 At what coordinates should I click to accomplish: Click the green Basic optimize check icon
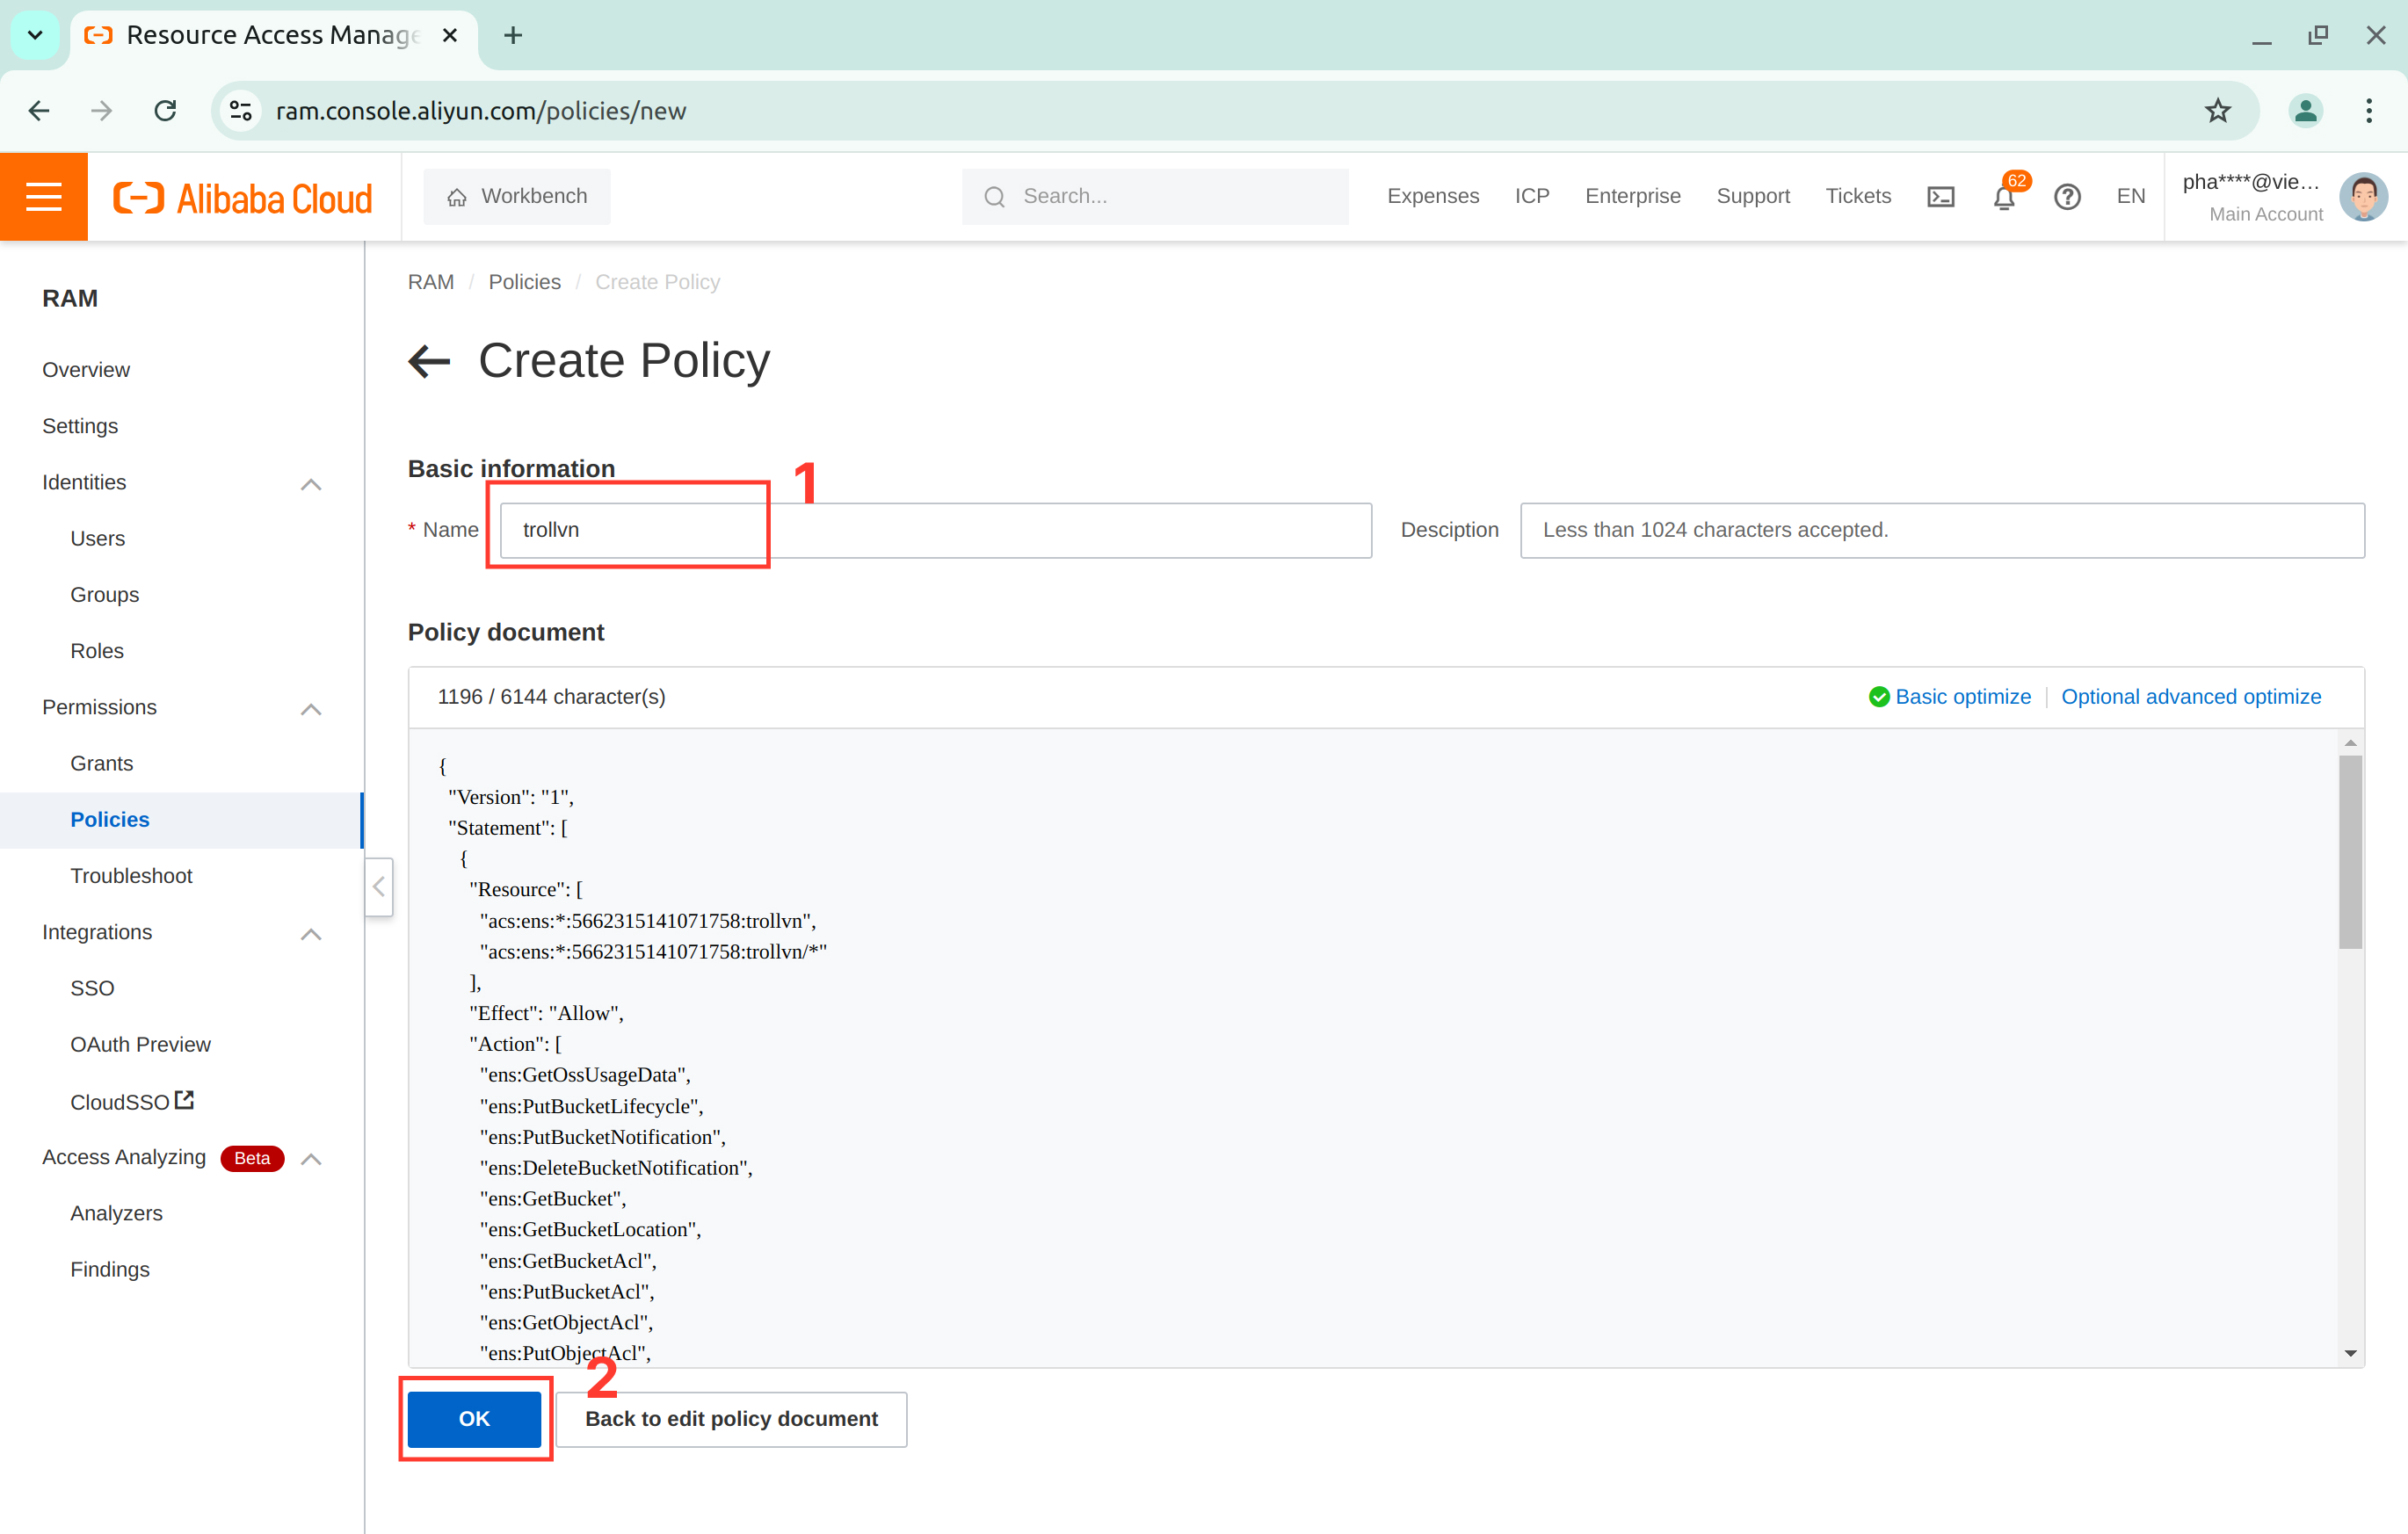[x=1879, y=697]
